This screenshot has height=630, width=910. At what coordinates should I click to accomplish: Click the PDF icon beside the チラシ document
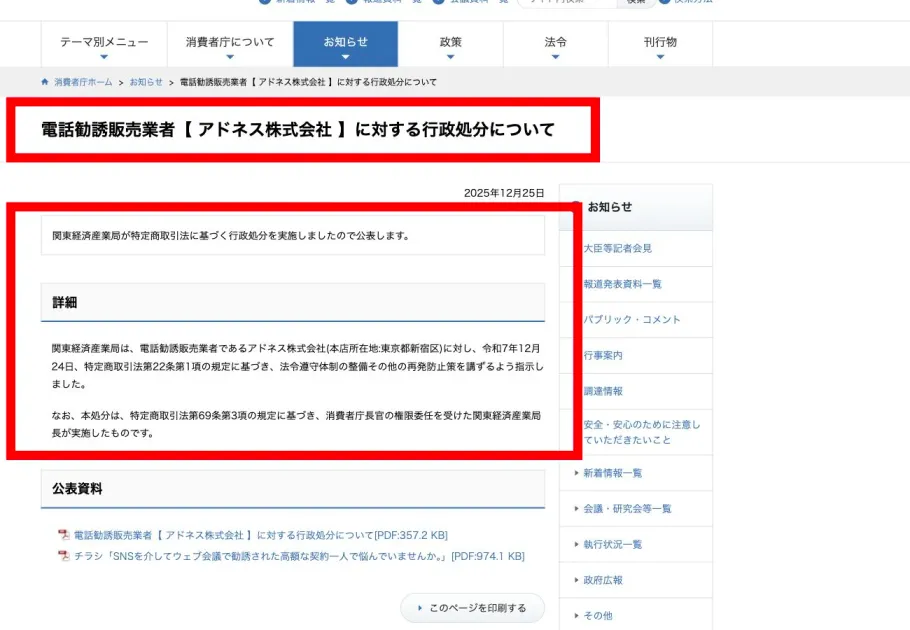(64, 556)
